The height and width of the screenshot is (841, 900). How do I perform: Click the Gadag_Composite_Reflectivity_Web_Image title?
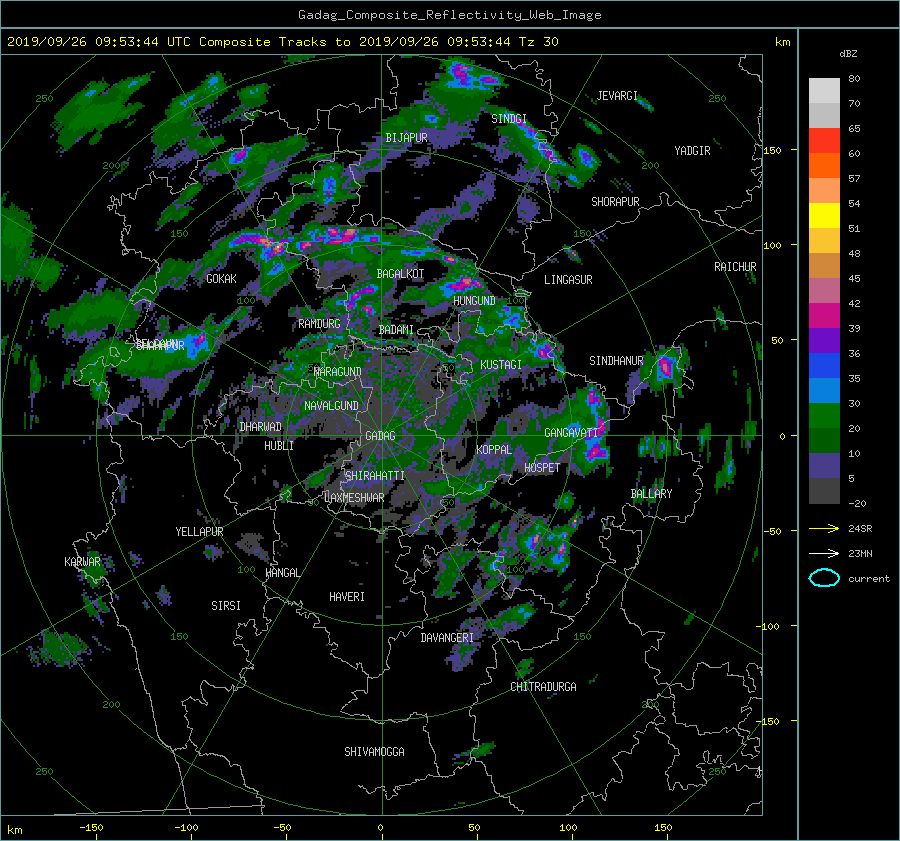[449, 15]
